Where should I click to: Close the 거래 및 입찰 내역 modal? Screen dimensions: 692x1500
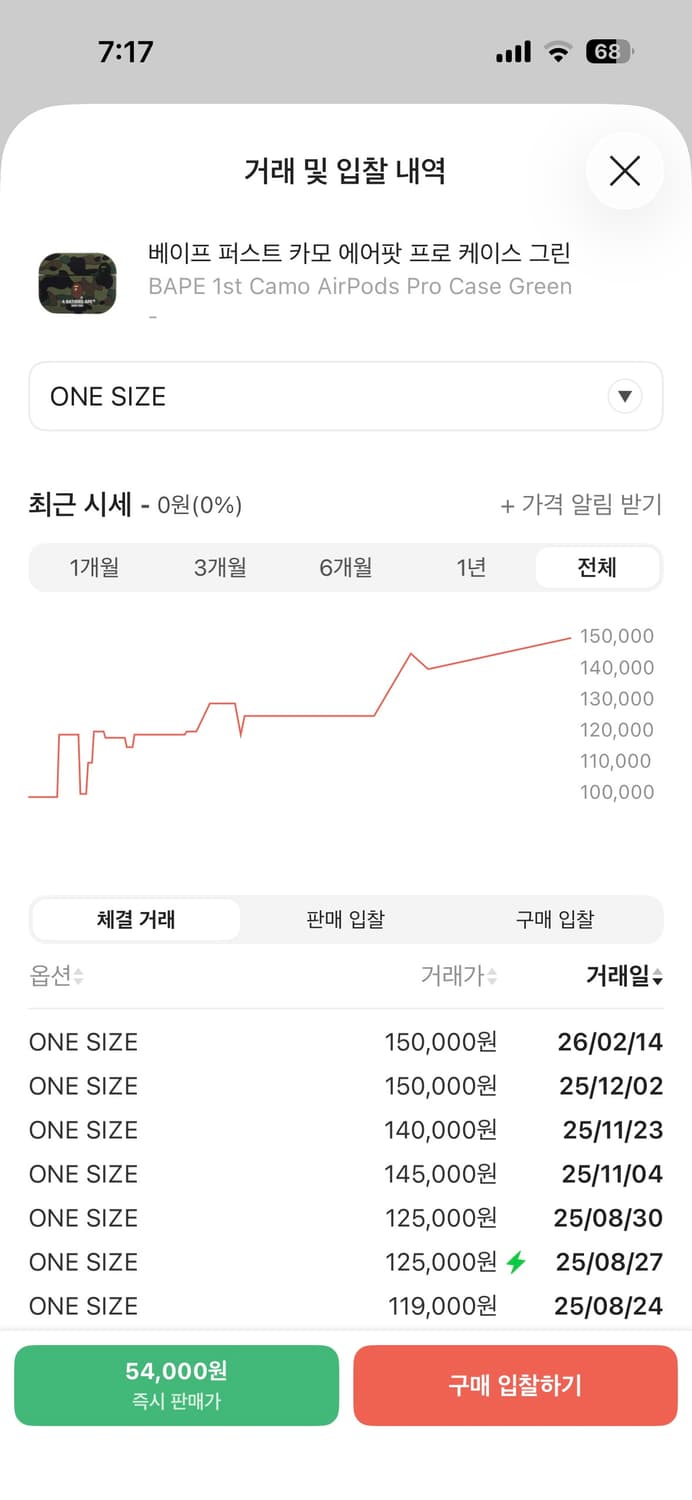coord(624,171)
